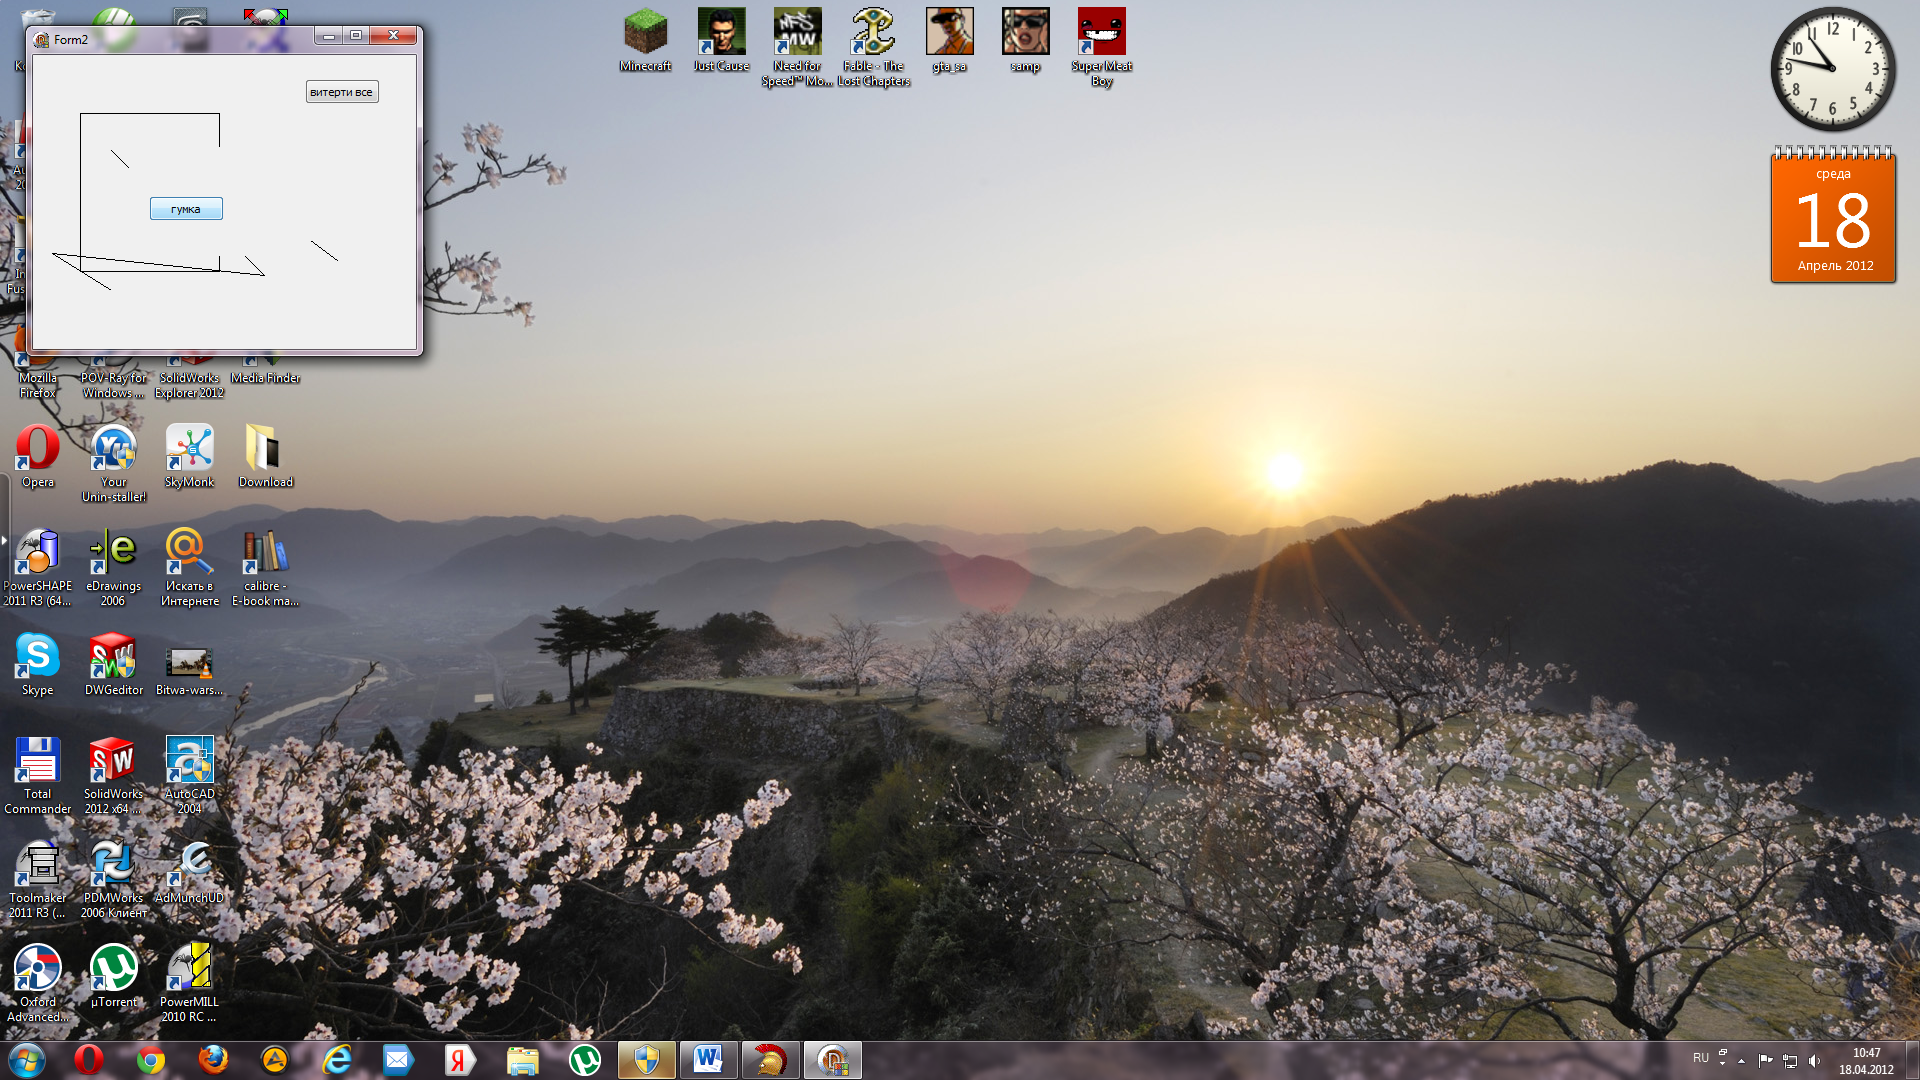Image resolution: width=1920 pixels, height=1080 pixels.
Task: Select the µTorrent desktop icon
Action: (114, 976)
